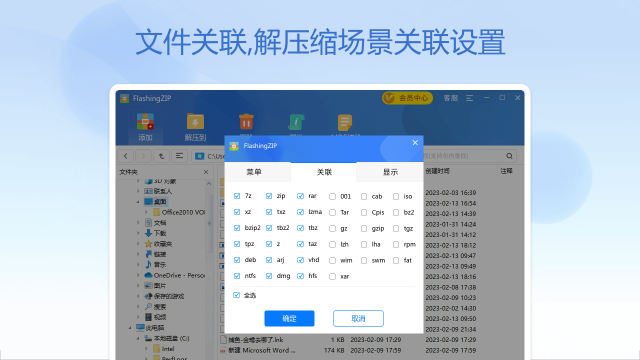Collapse the 本地磁盘 (C:) node
The height and width of the screenshot is (360, 640).
coord(138,338)
